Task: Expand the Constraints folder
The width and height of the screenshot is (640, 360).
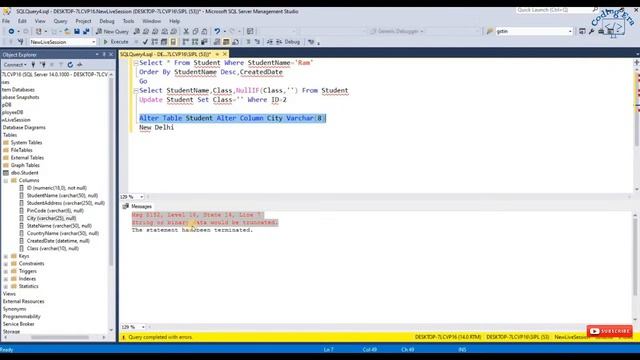Action: [x=6, y=264]
